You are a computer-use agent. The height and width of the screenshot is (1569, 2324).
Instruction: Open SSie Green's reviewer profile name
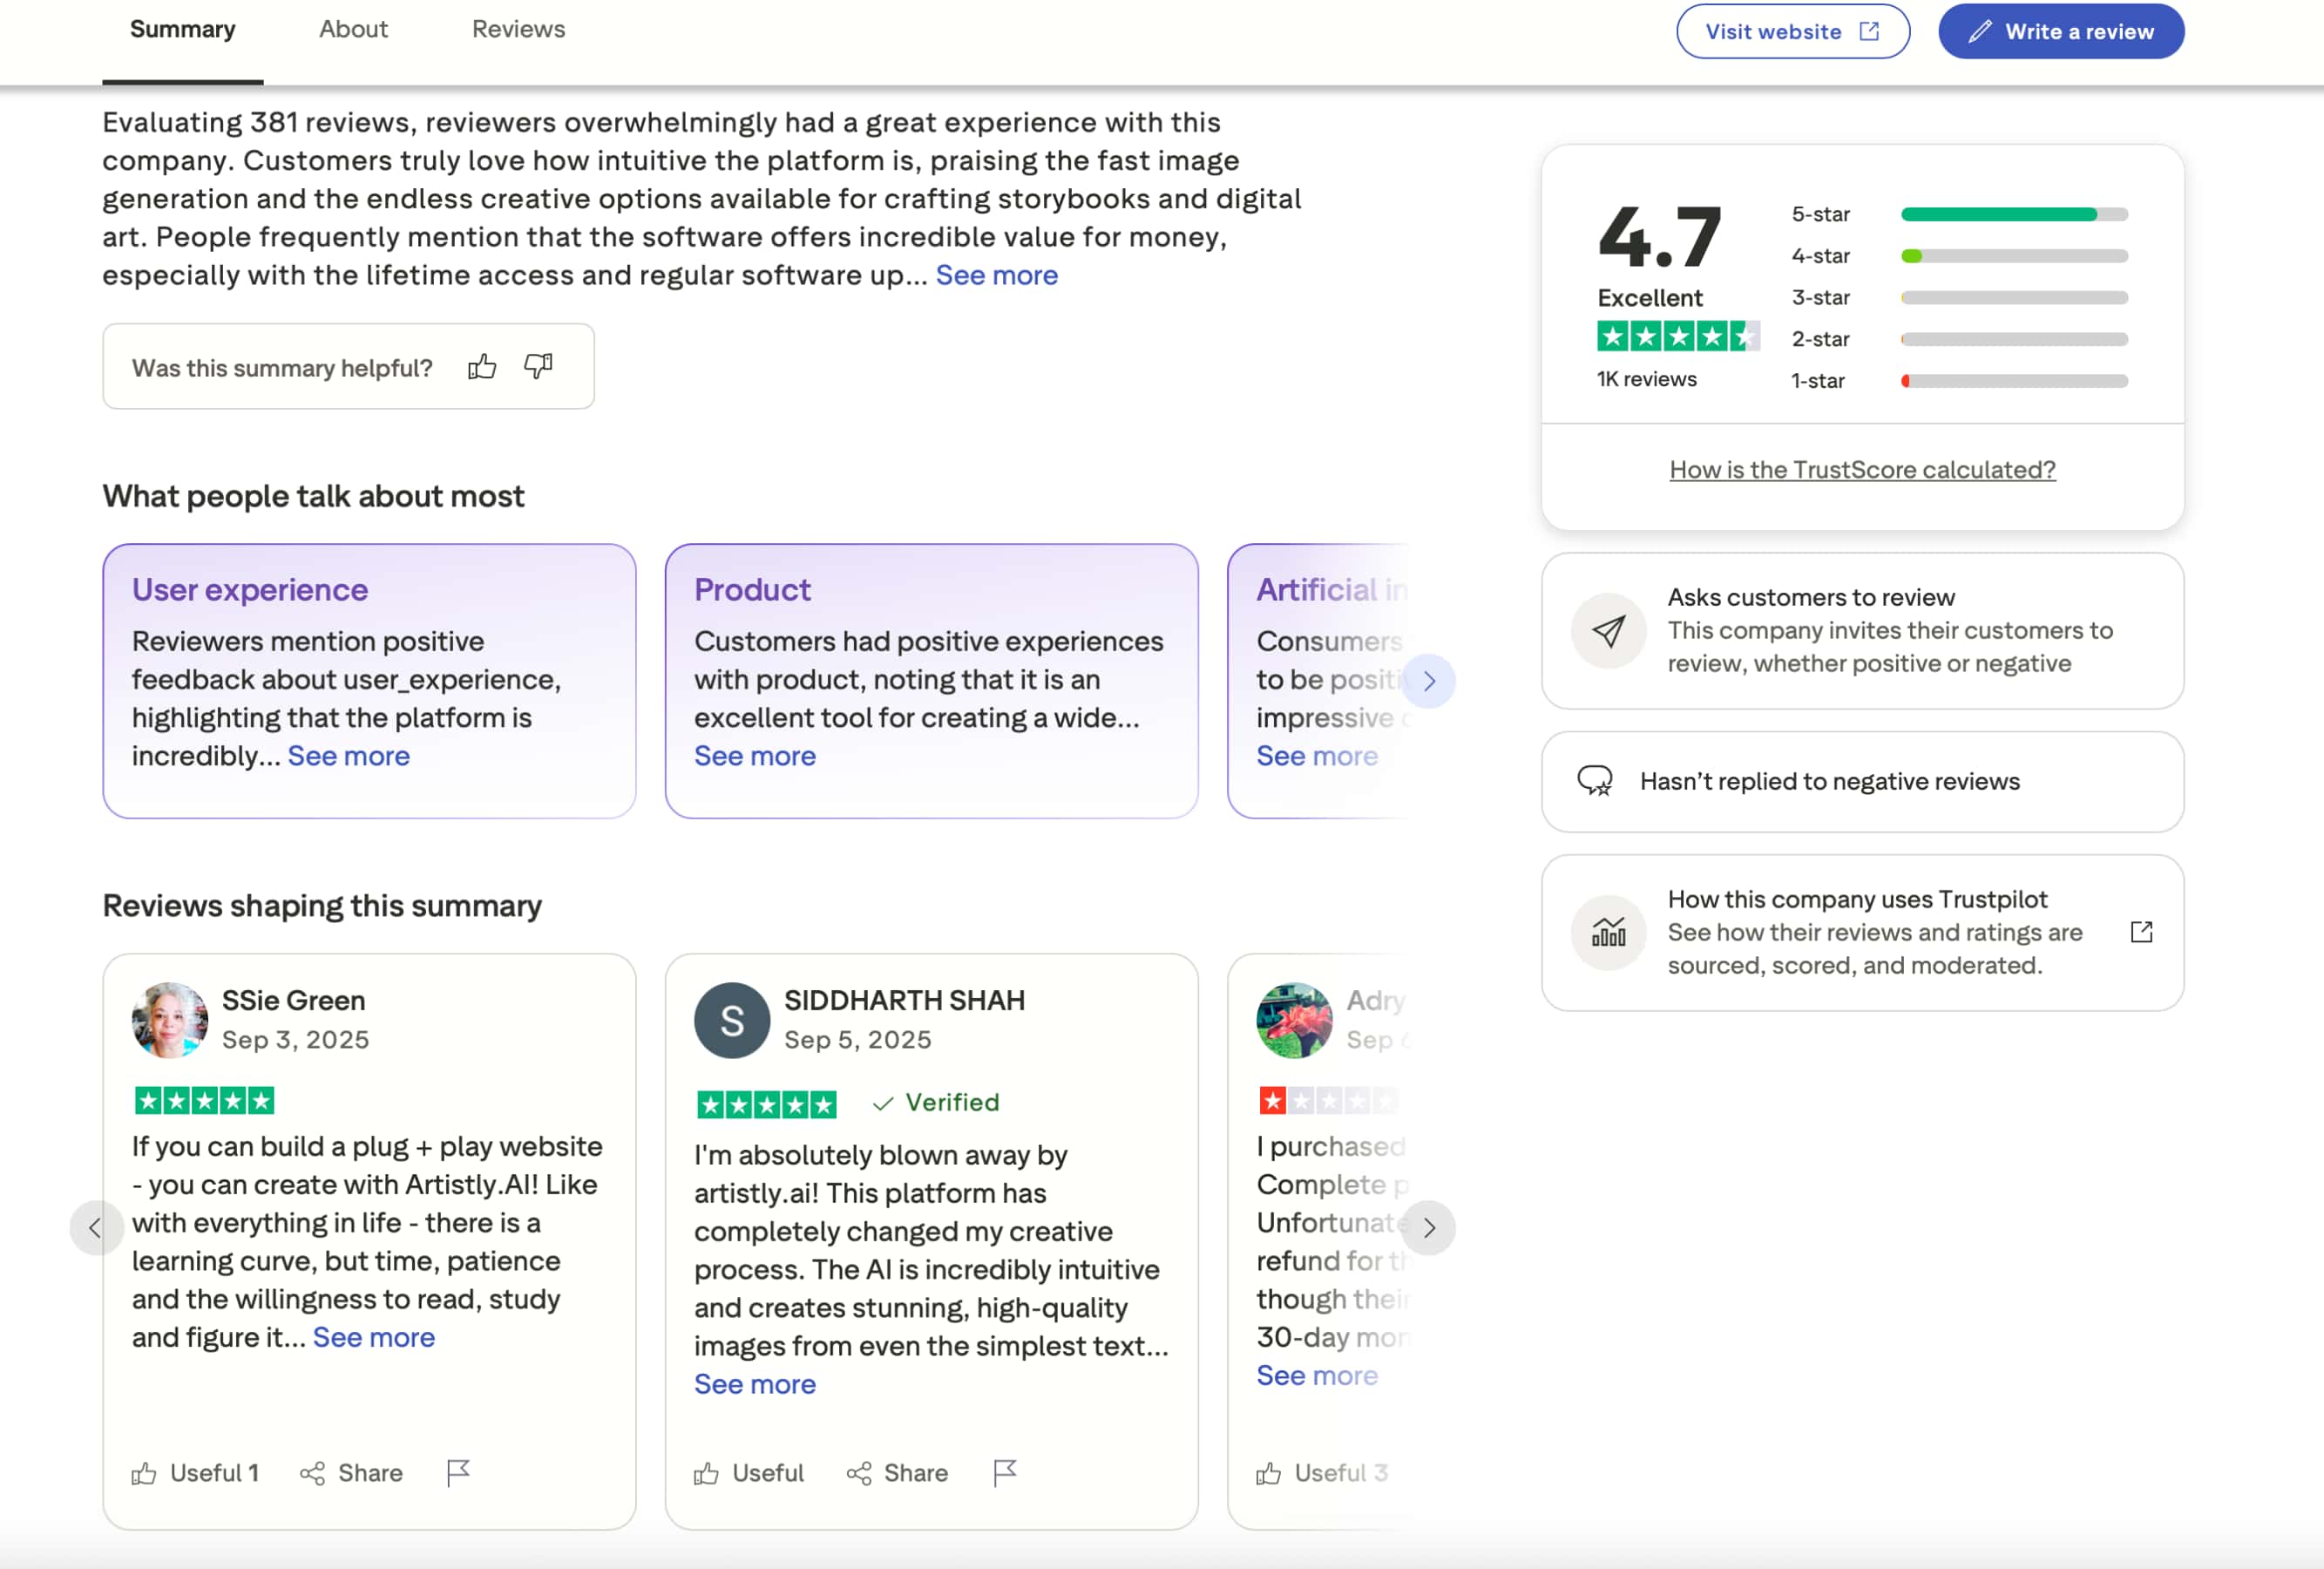(x=293, y=1000)
